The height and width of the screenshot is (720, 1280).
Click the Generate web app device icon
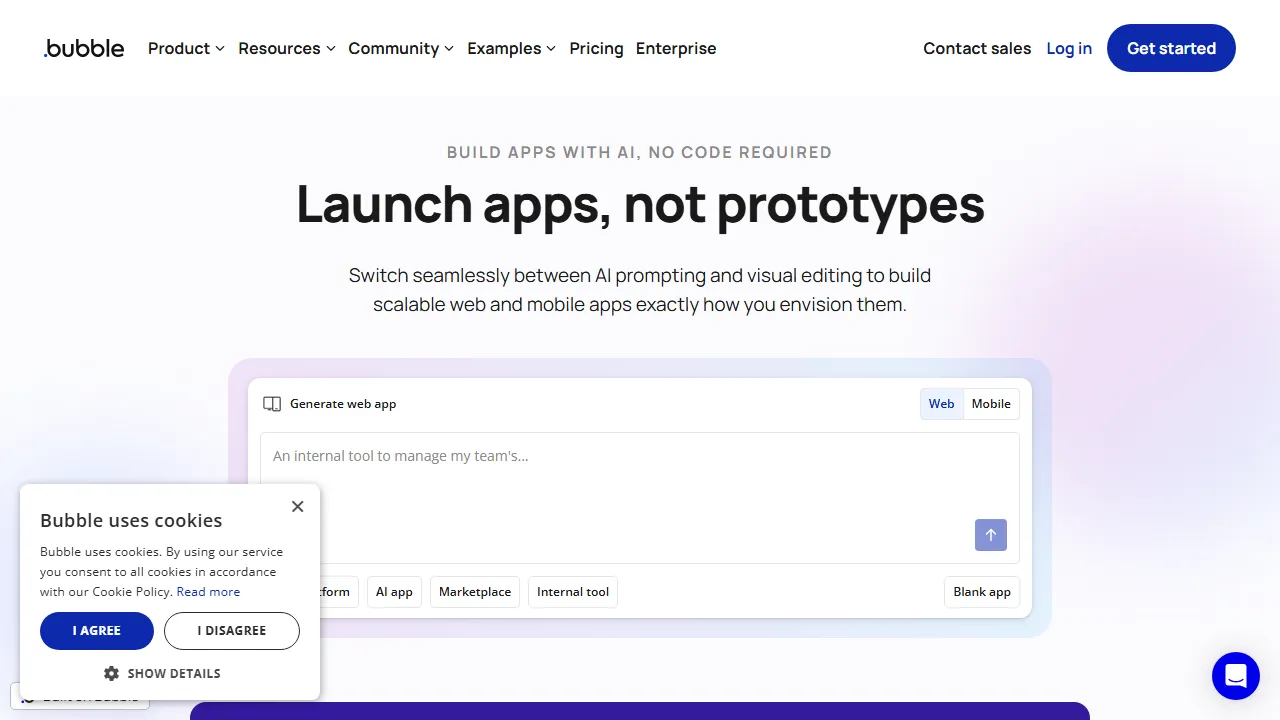point(272,404)
